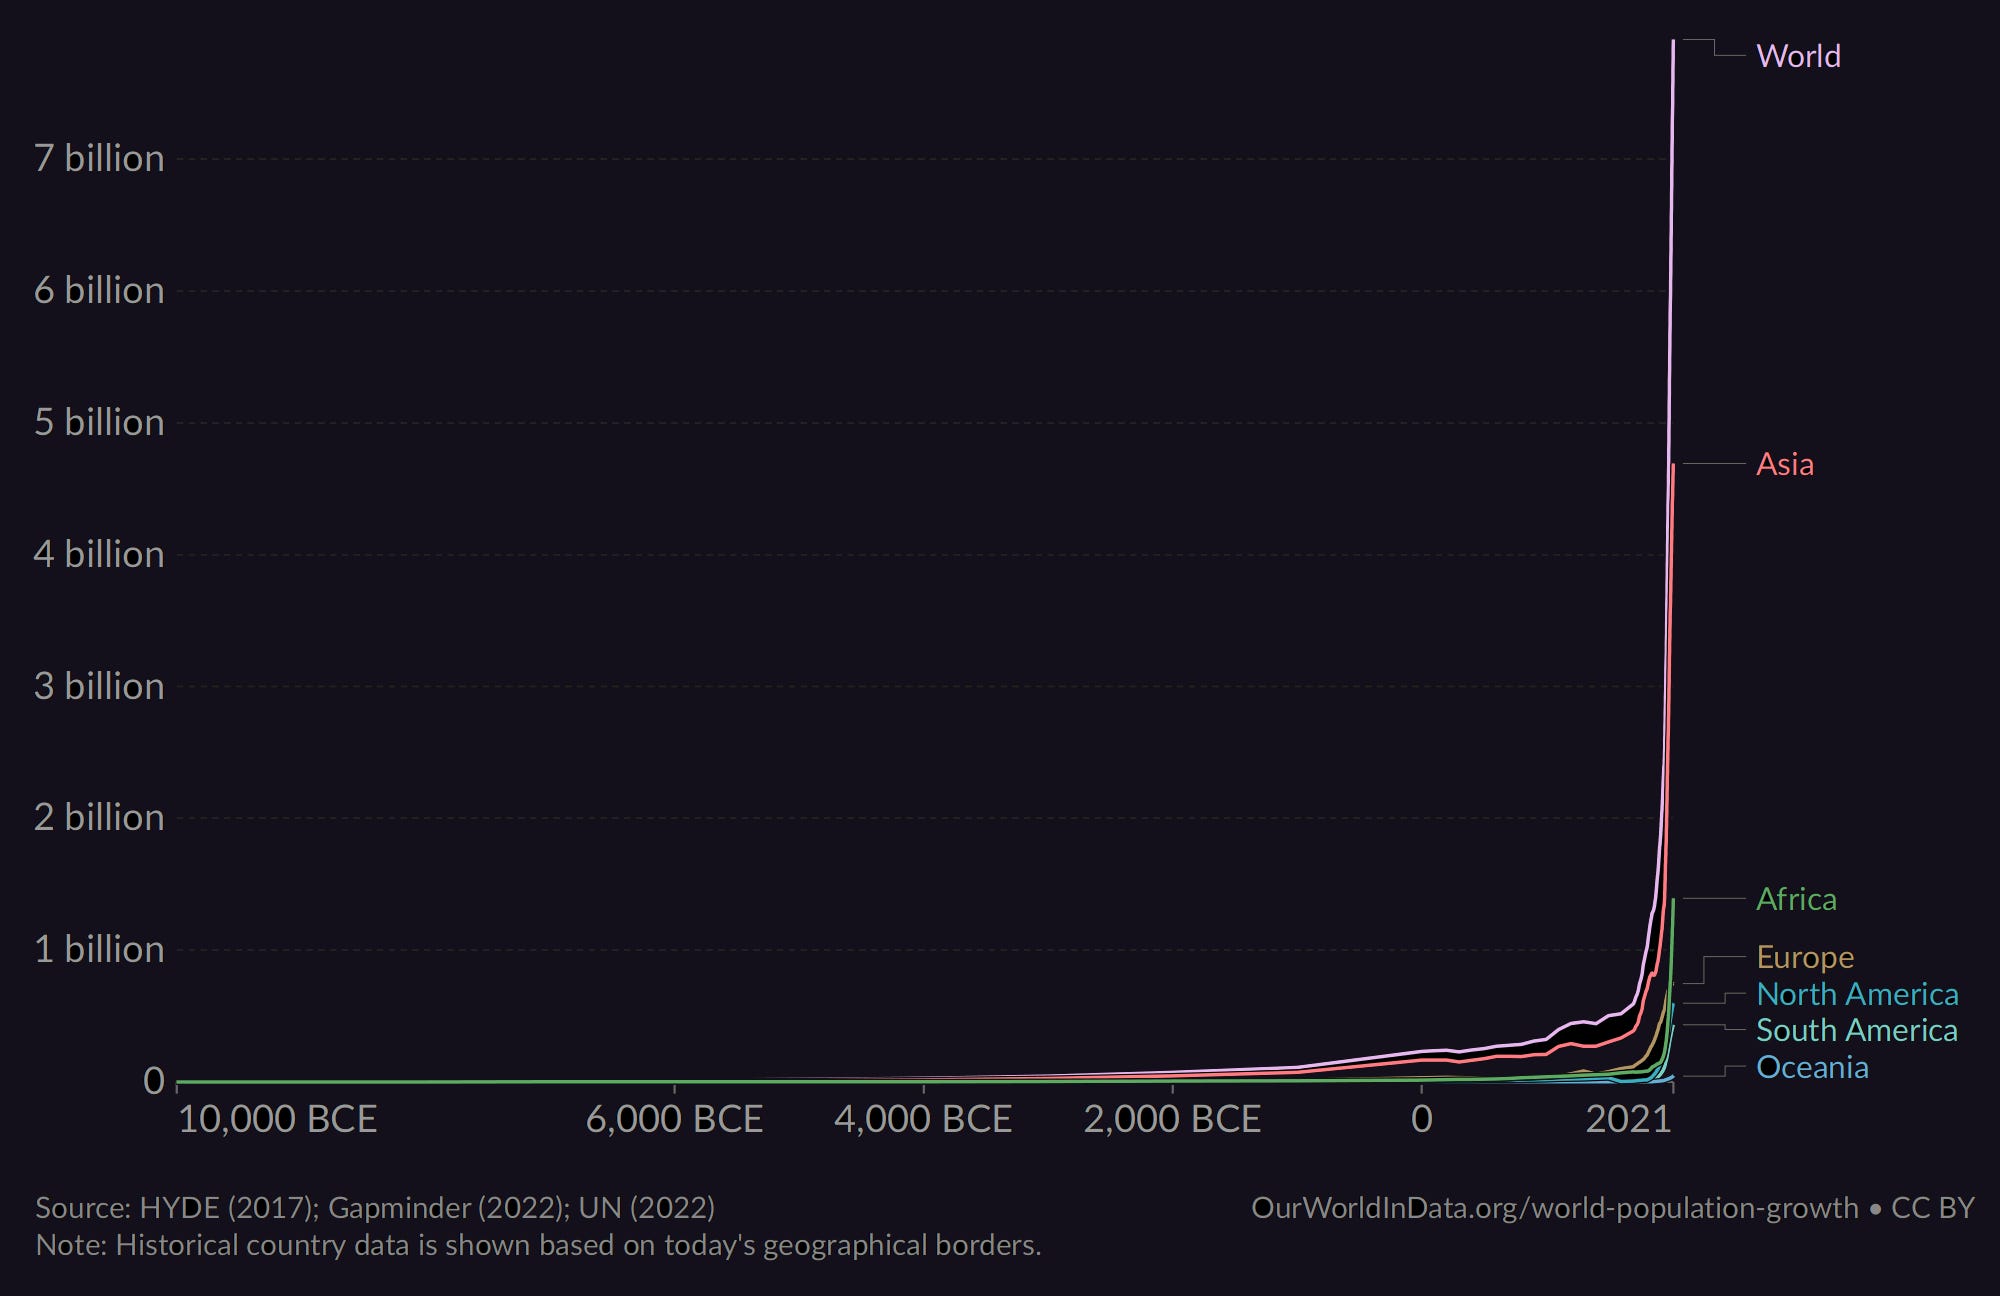Click the 2,000 BCE axis tick
This screenshot has width=2000, height=1296.
(1172, 1119)
